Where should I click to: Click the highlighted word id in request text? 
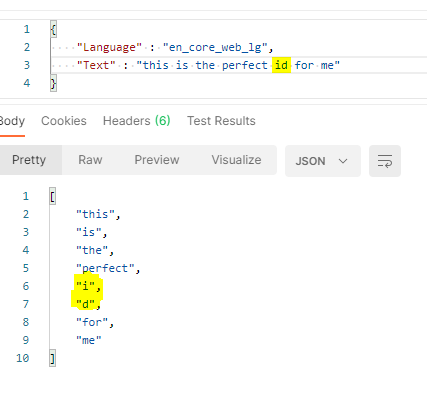click(x=281, y=65)
